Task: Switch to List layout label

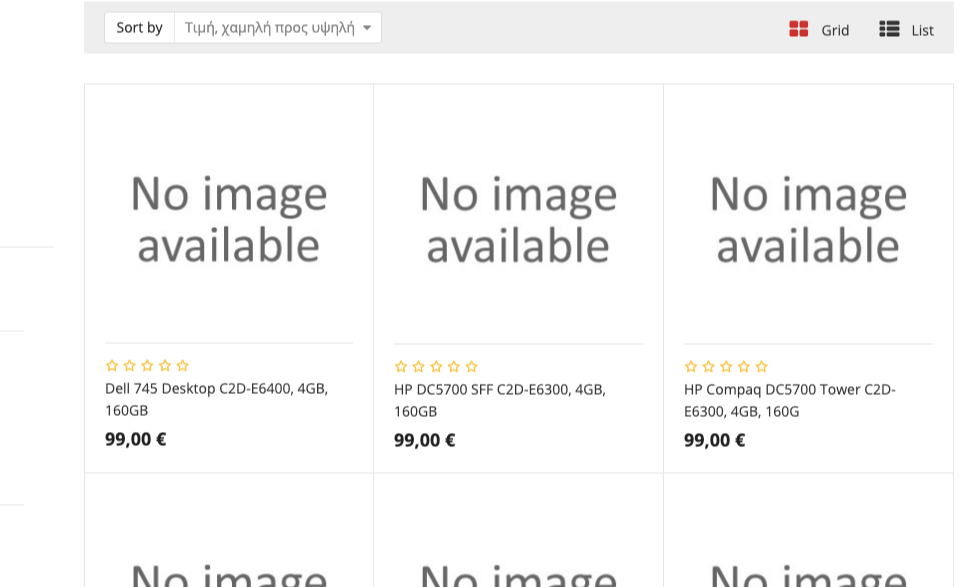Action: pos(922,30)
